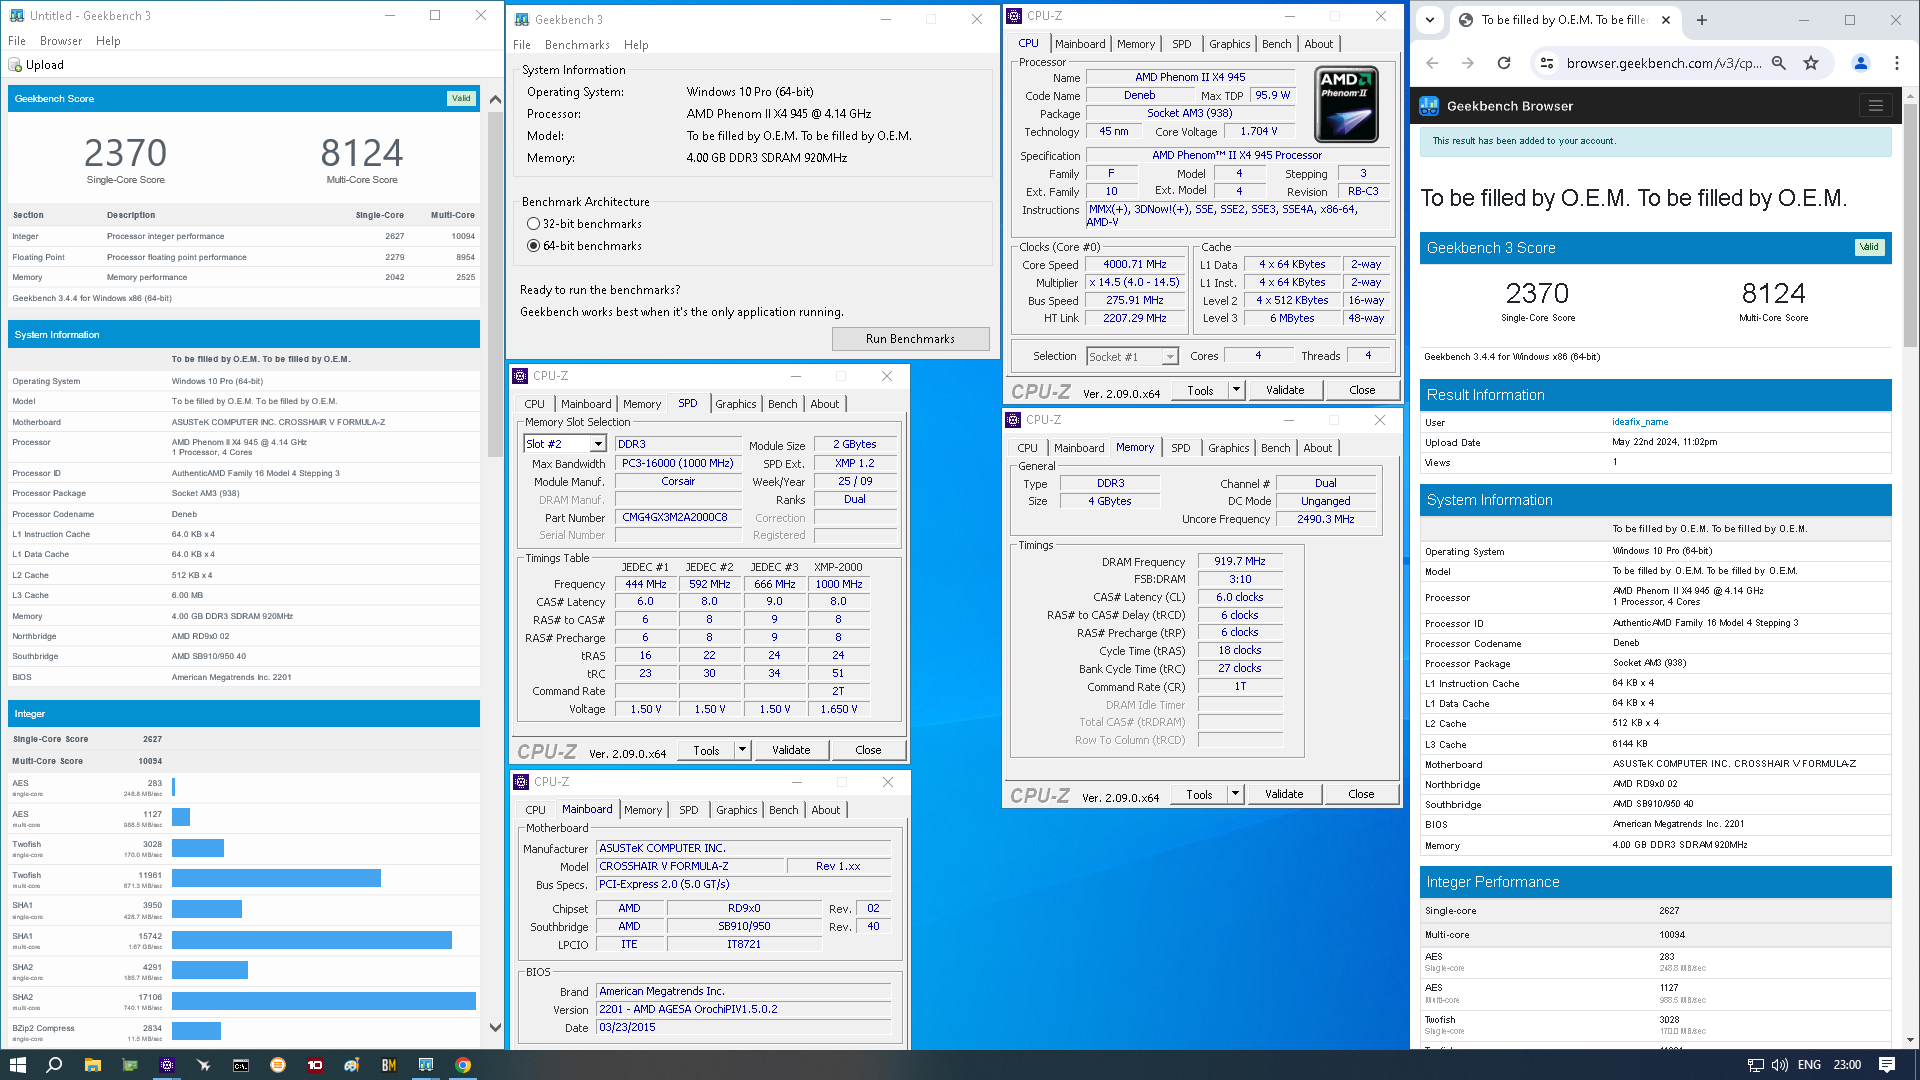Click Twofish multi-core result bar 11961
This screenshot has height=1080, width=1920.
pos(276,878)
